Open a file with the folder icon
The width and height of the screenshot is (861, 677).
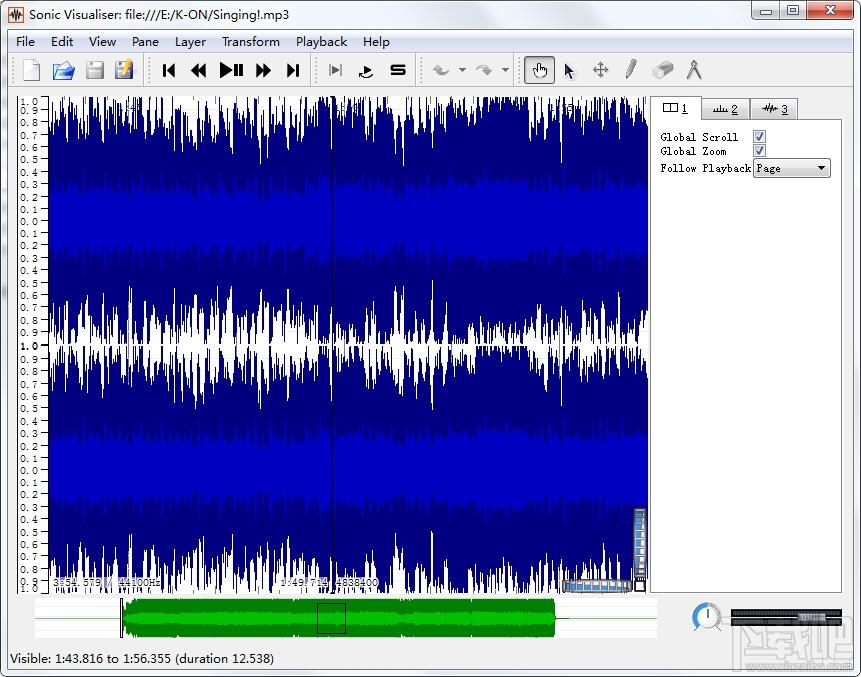coord(63,70)
